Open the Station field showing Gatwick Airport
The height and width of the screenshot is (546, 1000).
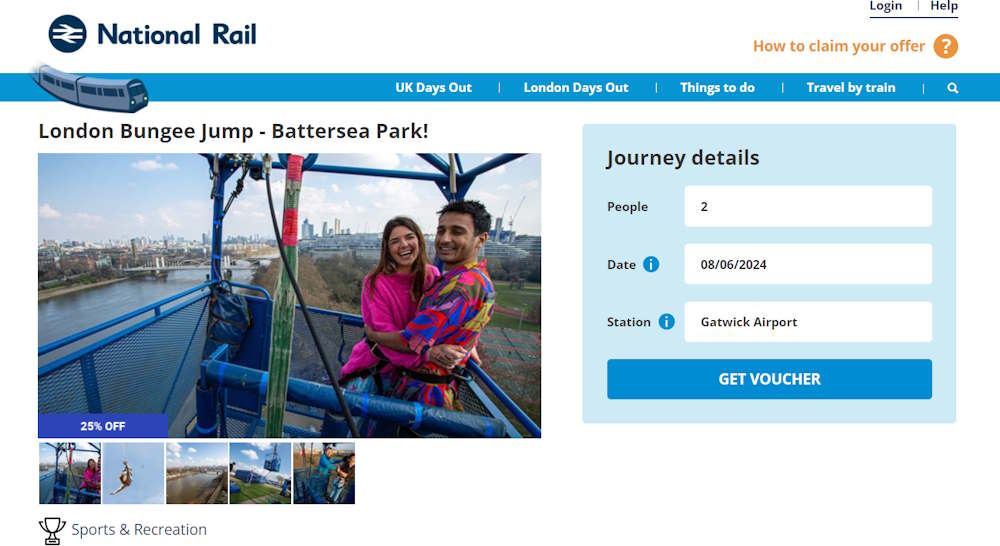808,321
